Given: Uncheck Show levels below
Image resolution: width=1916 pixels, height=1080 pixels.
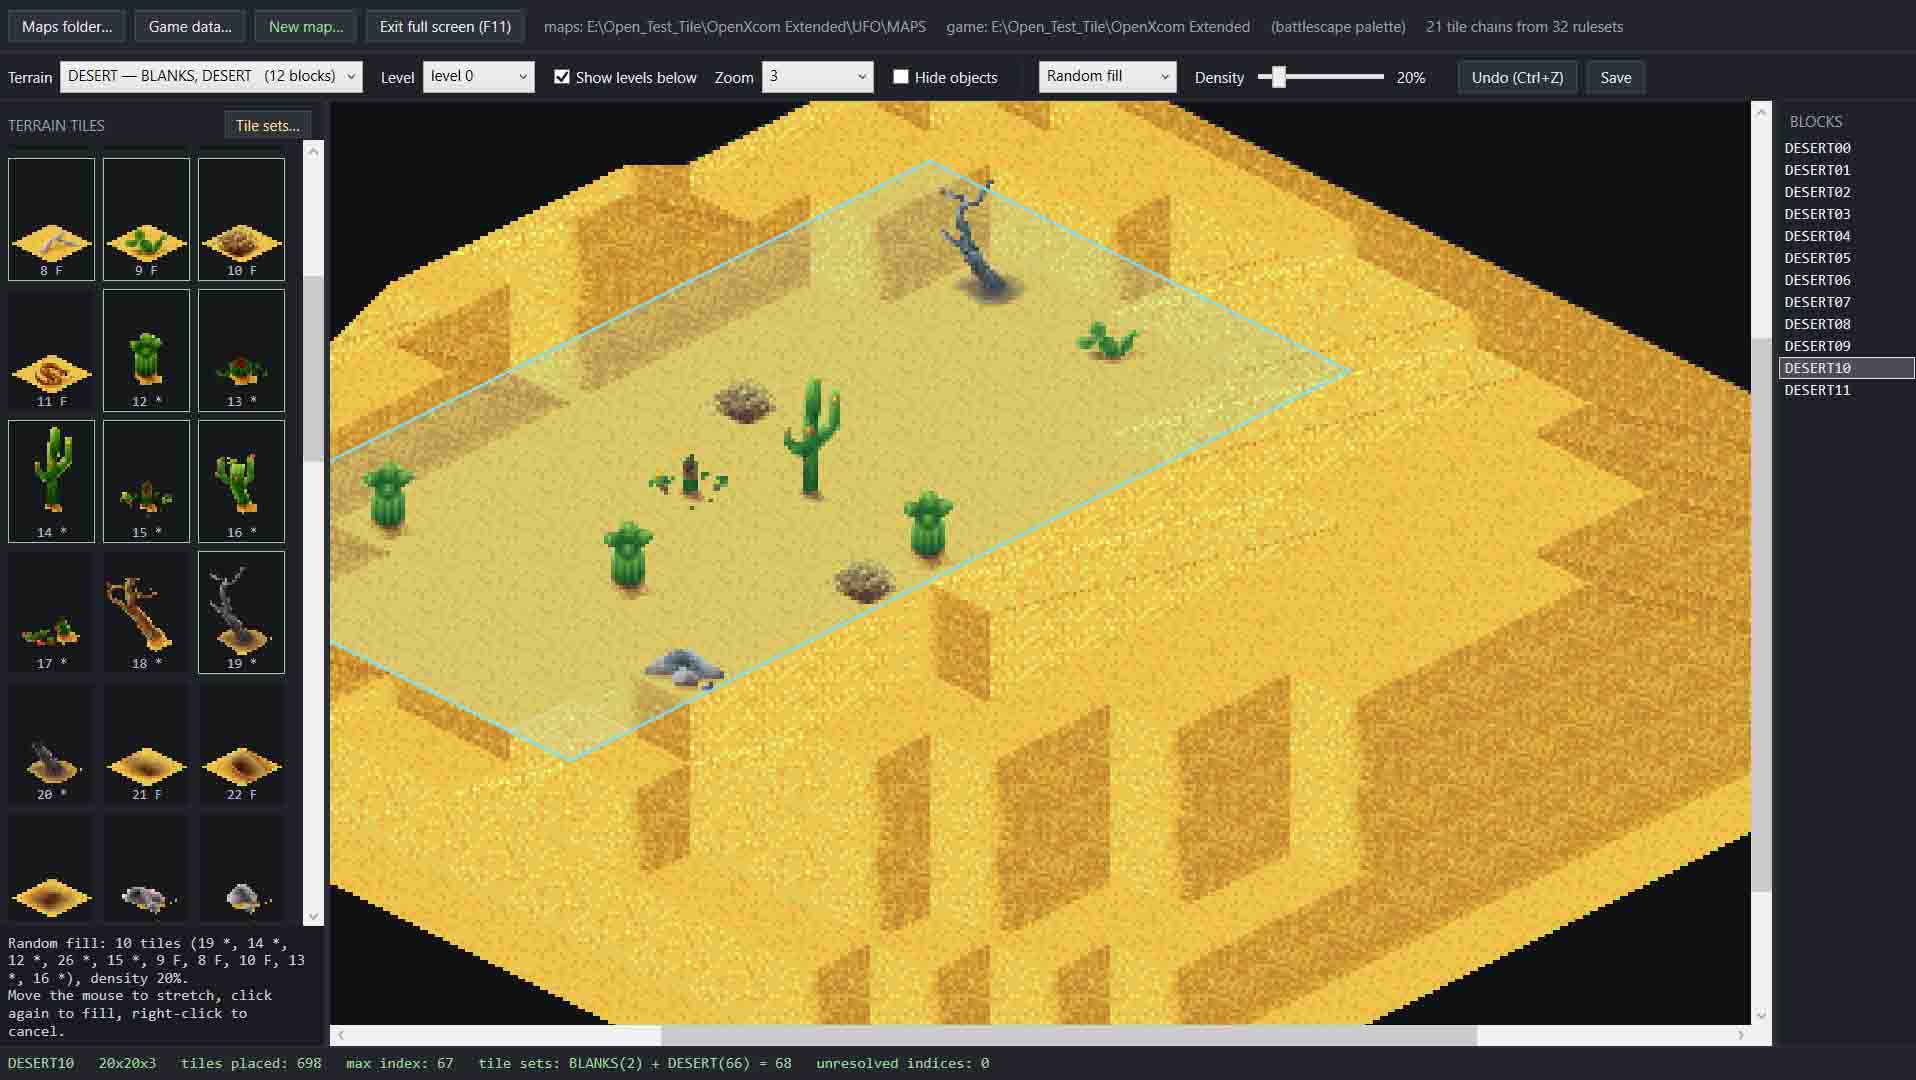Looking at the screenshot, I should pos(562,77).
